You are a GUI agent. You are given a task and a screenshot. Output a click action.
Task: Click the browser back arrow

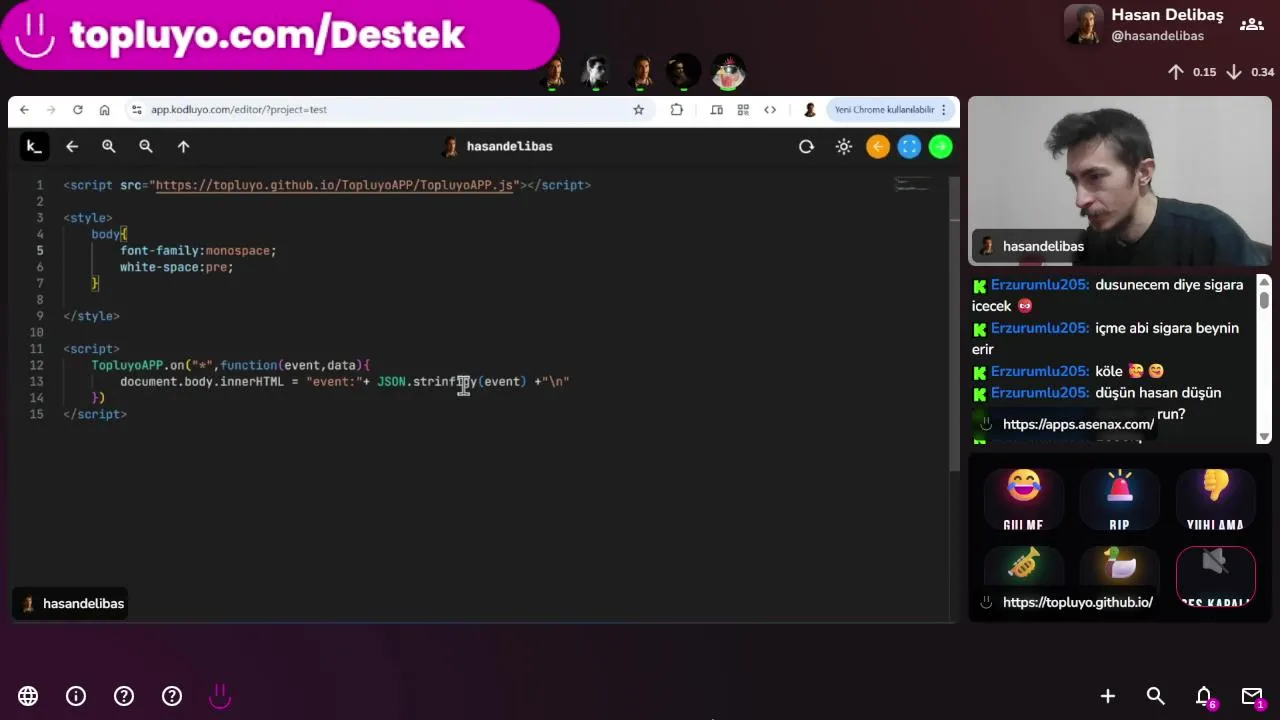(24, 110)
